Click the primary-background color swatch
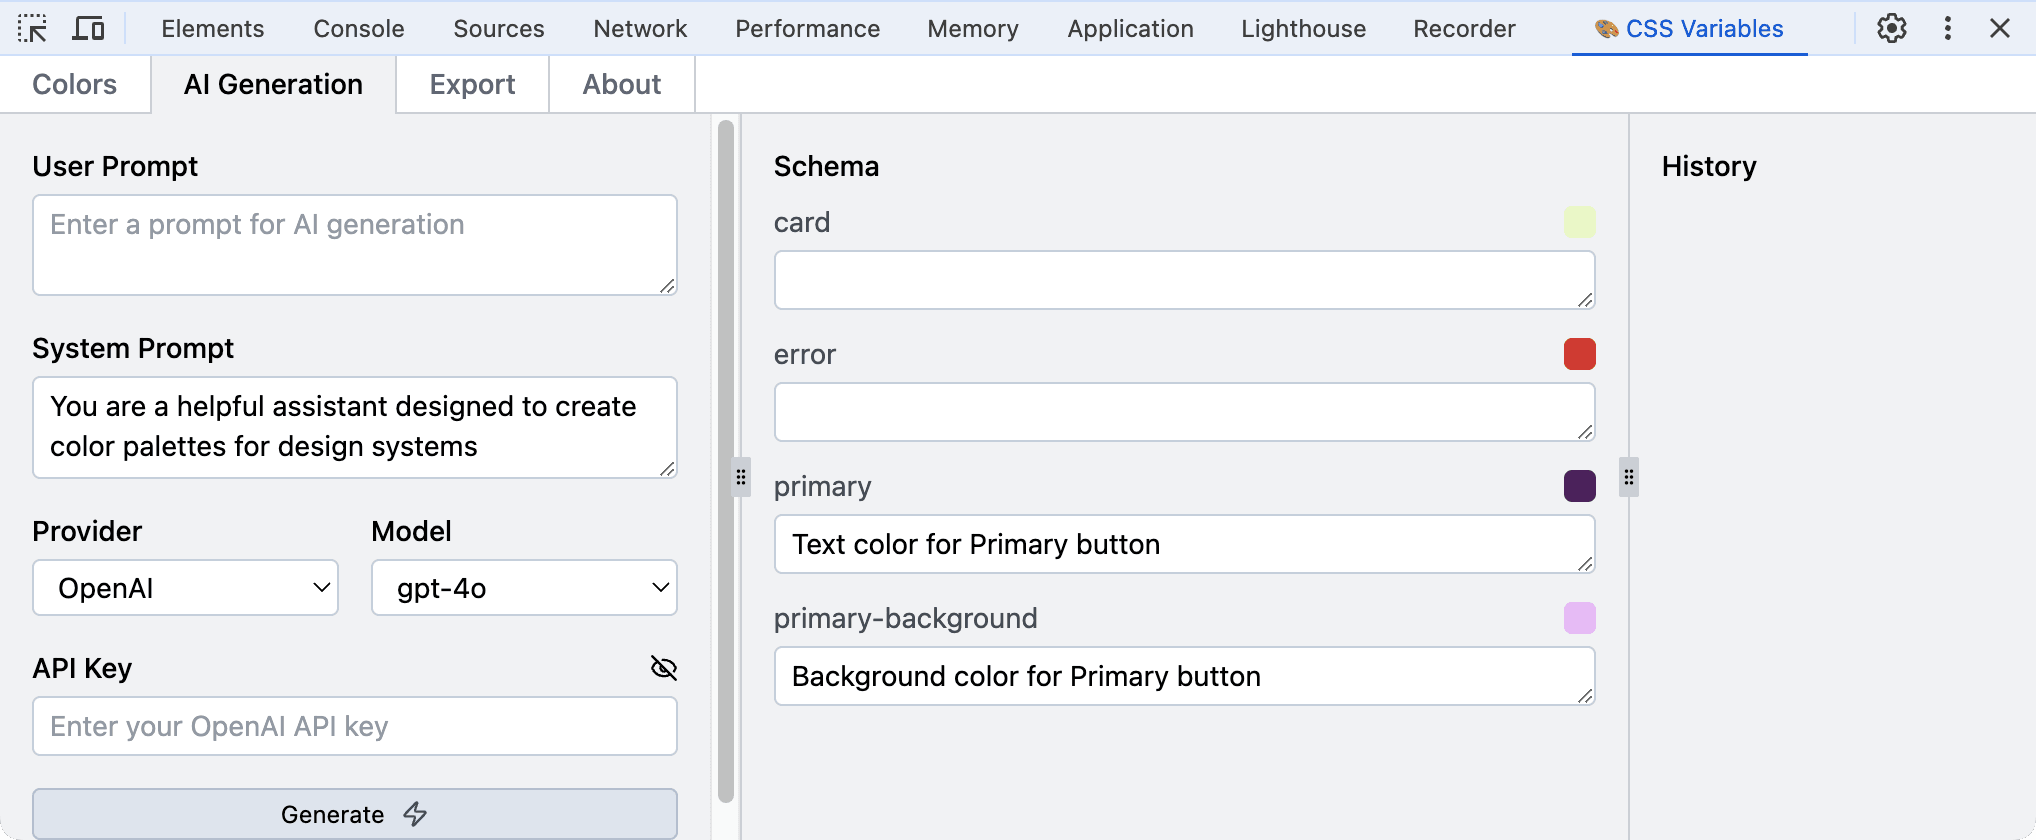This screenshot has width=2036, height=840. (x=1579, y=618)
